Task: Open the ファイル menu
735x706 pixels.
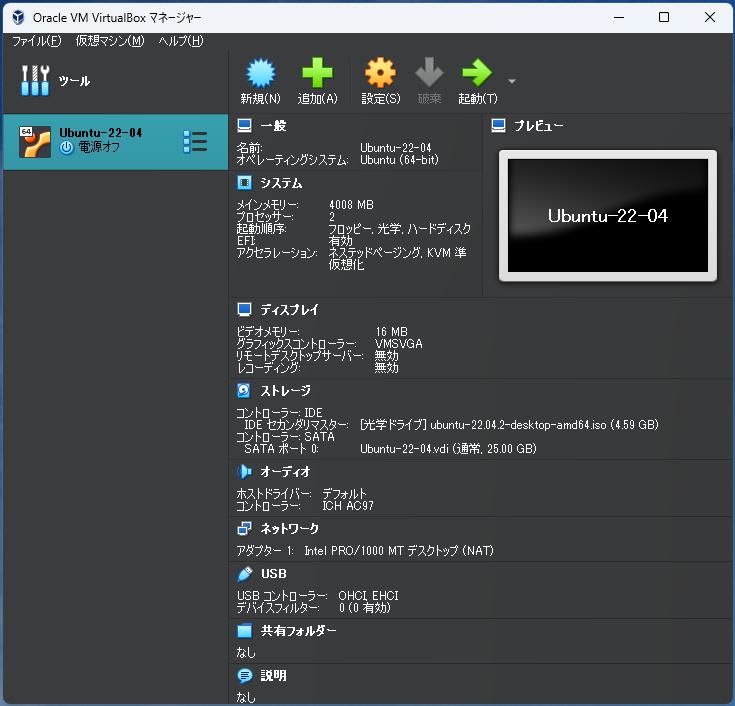Action: click(37, 41)
